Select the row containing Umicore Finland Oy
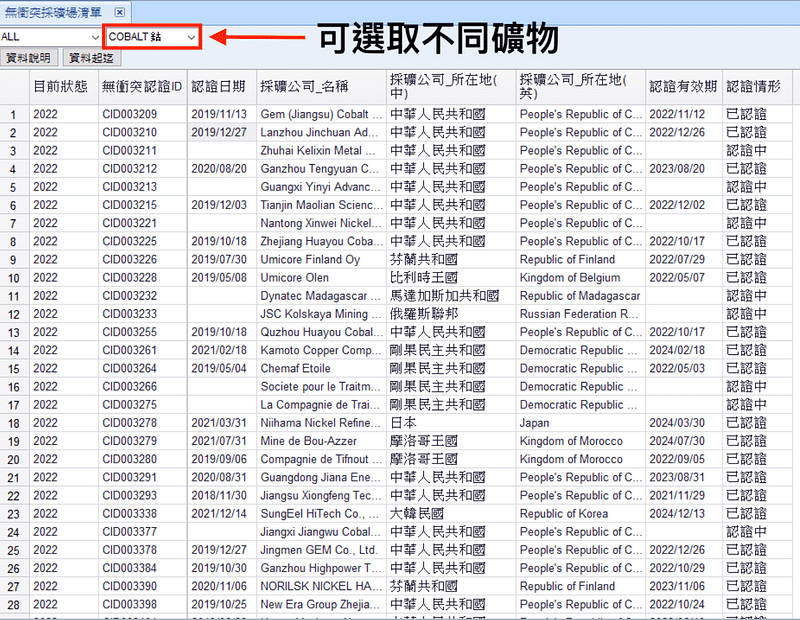Viewport: 800px width, 620px height. (x=305, y=259)
